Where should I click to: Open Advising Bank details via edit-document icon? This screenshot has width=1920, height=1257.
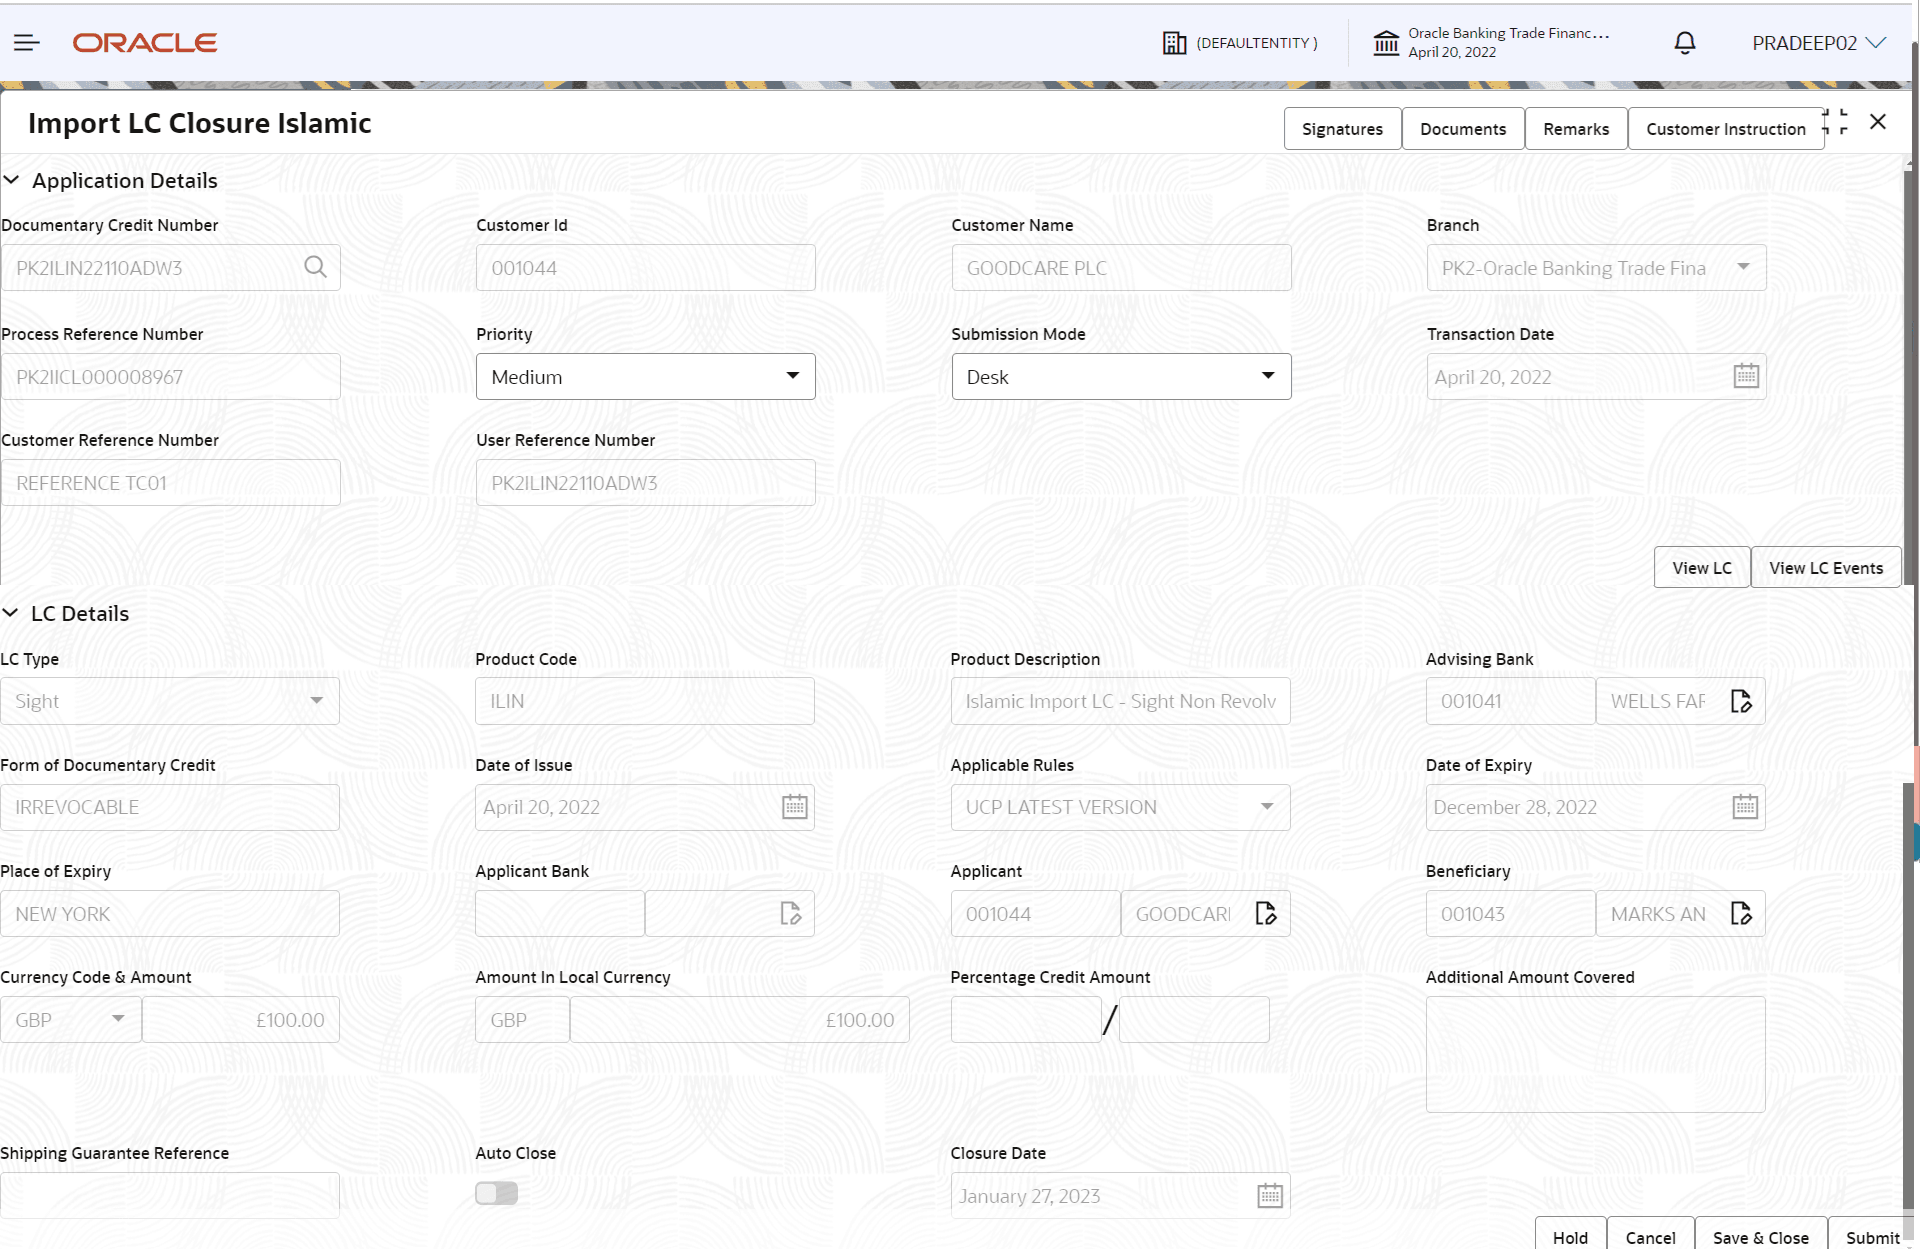point(1741,700)
